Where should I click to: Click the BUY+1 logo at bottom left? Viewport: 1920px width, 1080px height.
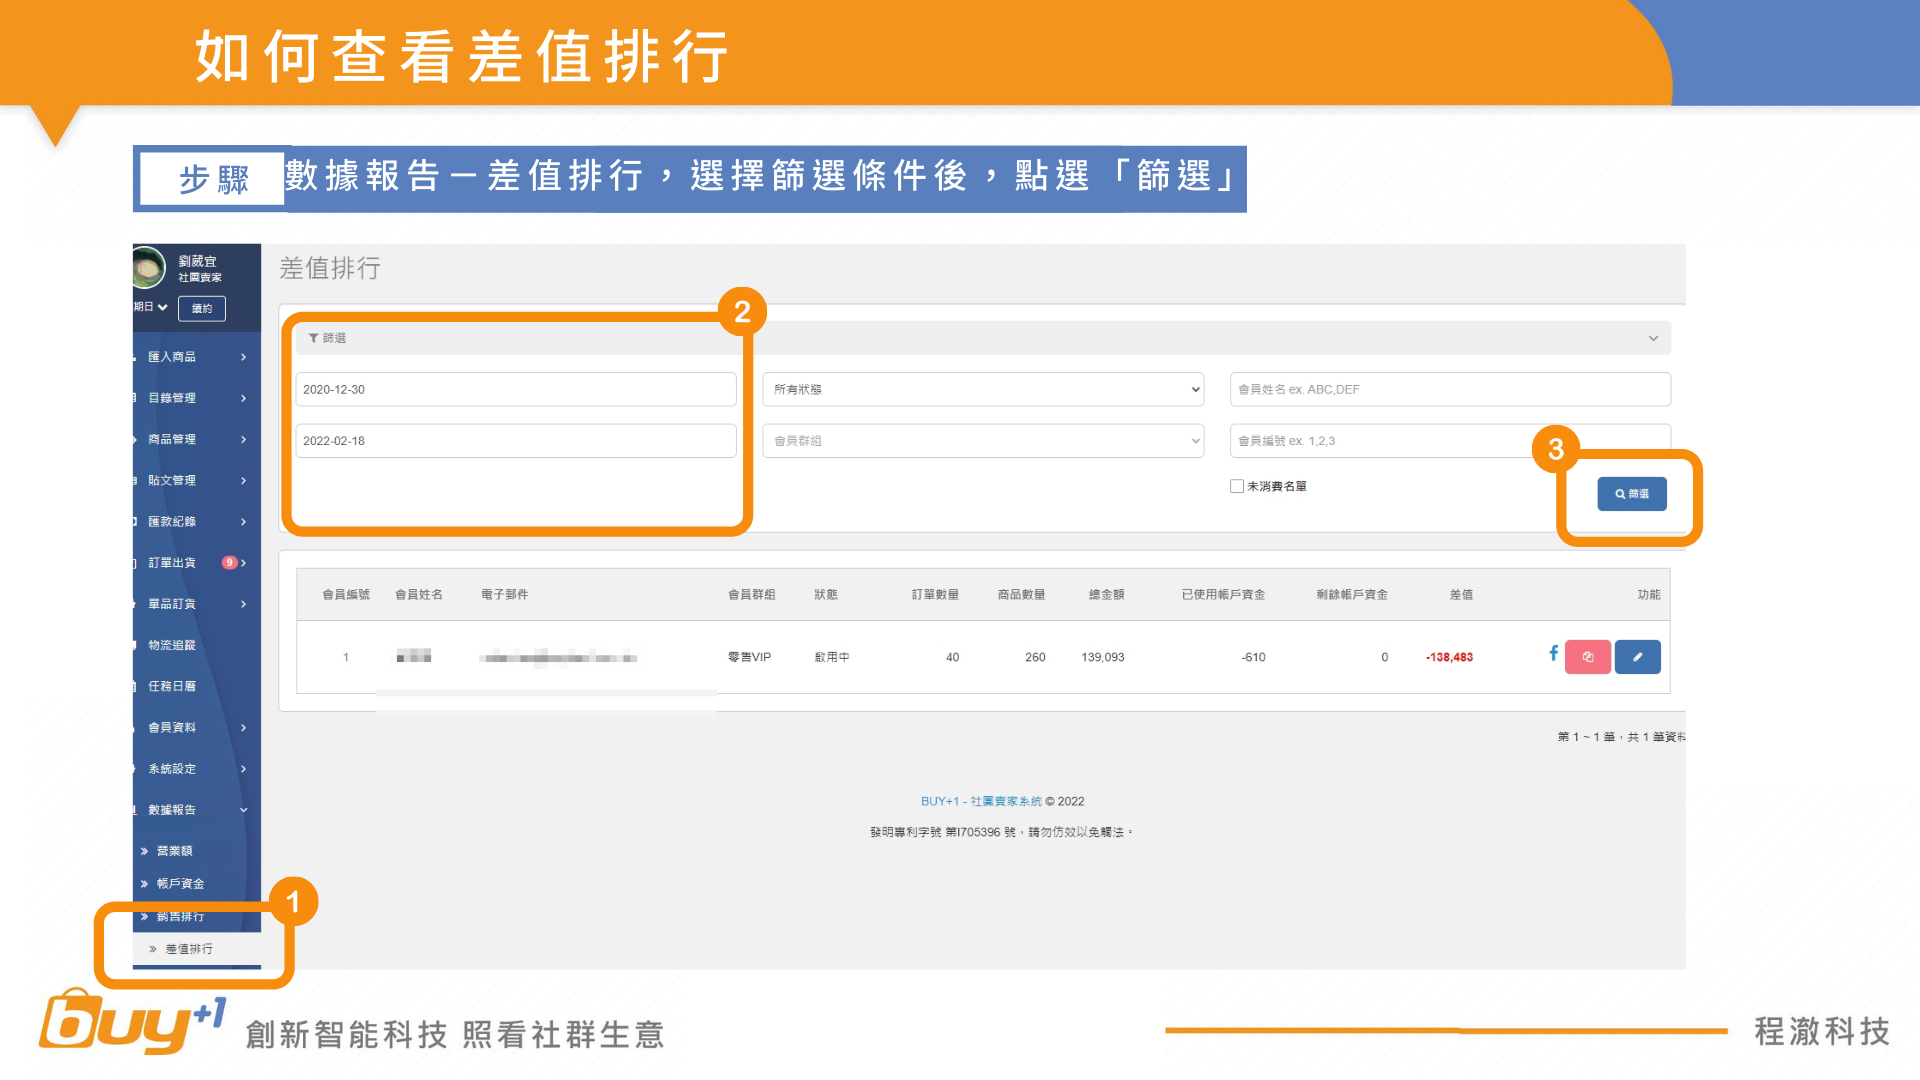130,1022
